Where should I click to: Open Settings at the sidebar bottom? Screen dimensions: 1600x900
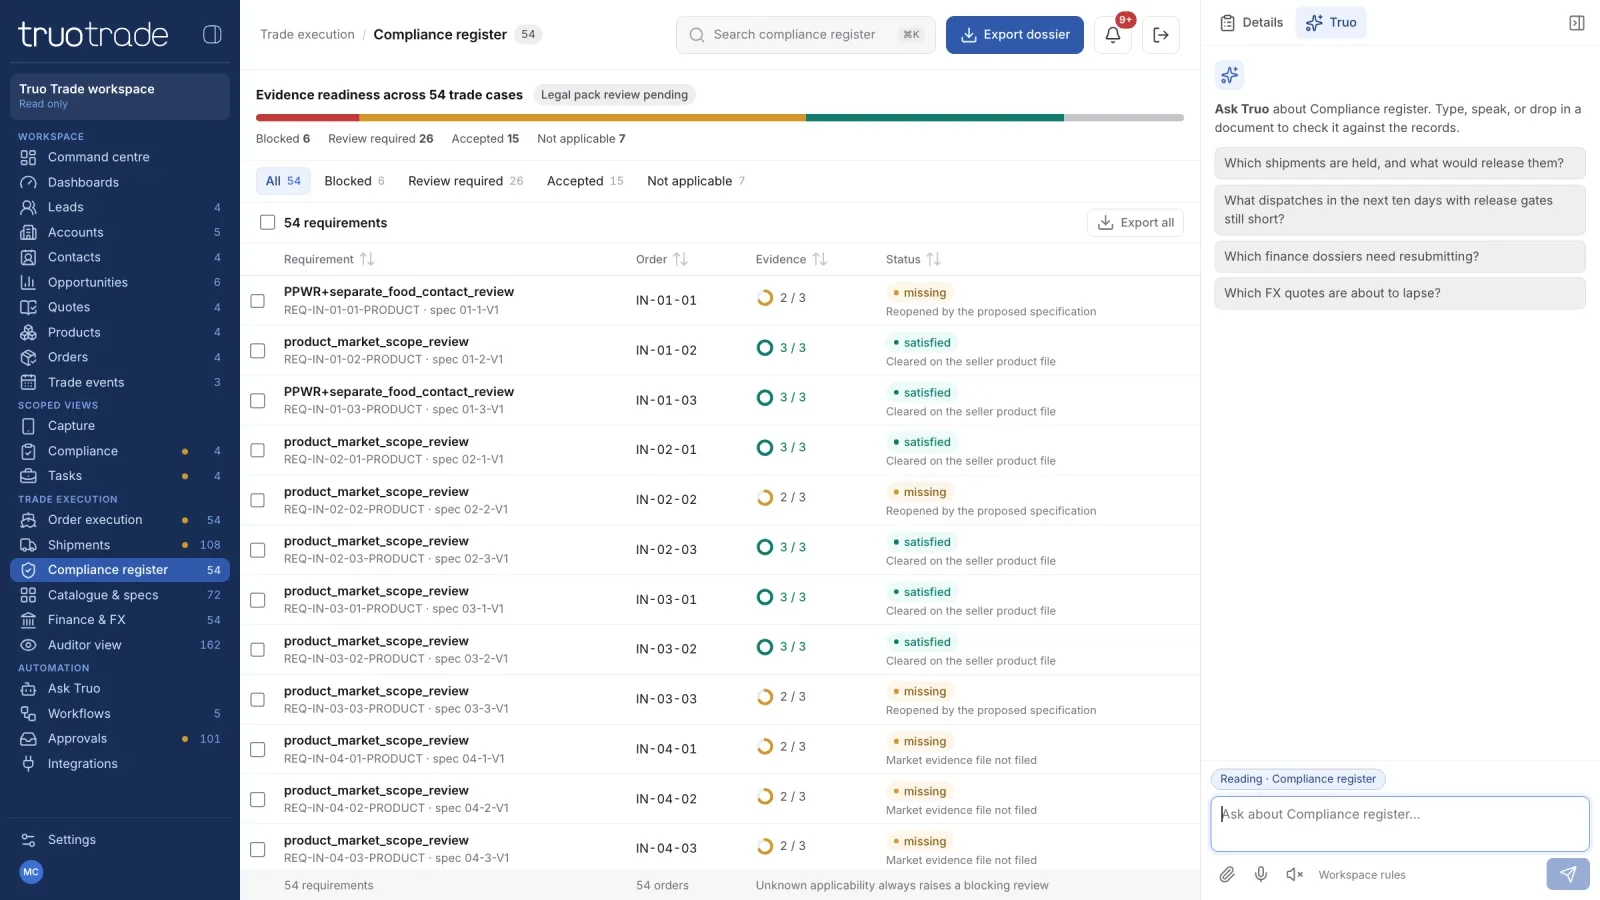coord(120,840)
